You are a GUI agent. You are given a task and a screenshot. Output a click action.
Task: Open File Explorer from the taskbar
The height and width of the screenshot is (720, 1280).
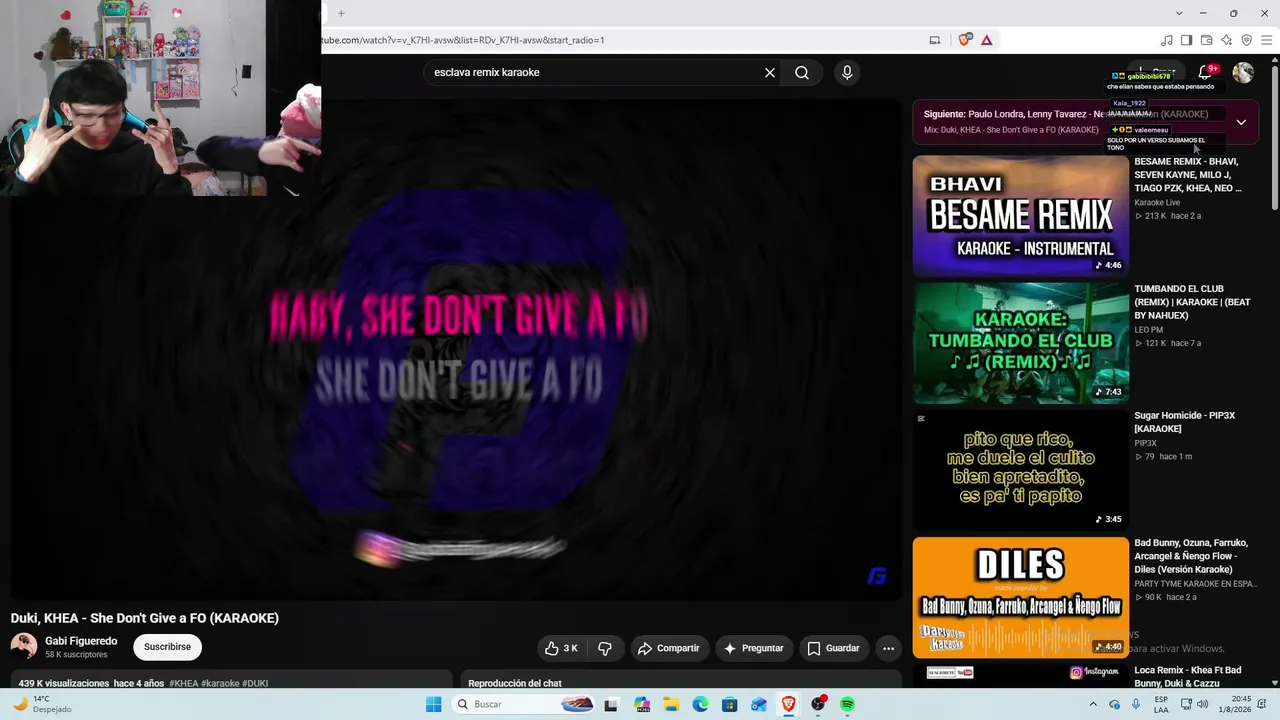click(671, 704)
